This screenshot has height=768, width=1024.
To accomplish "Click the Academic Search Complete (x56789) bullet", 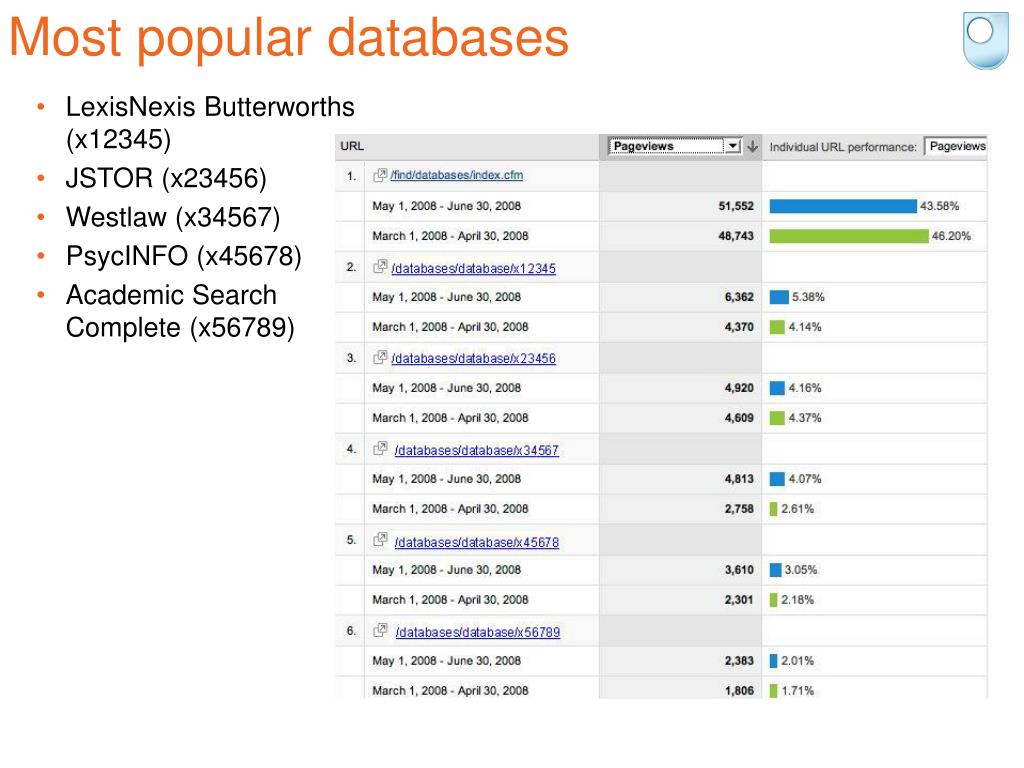I will click(x=180, y=312).
